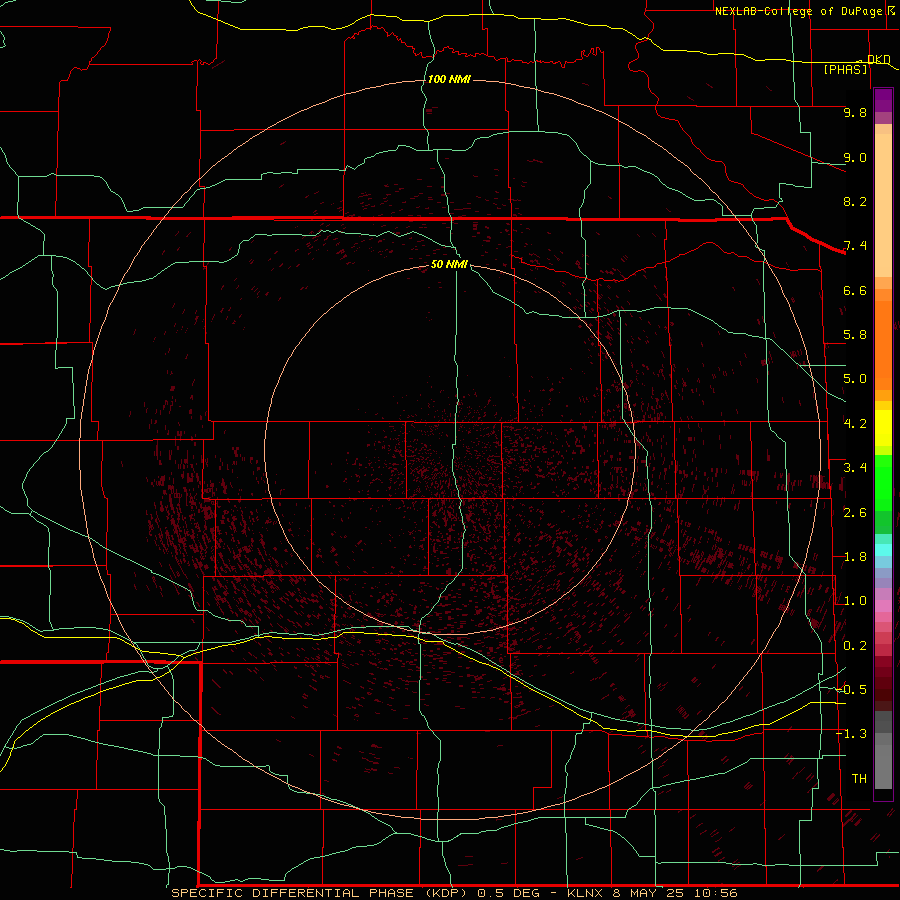900x900 pixels.
Task: Click the 0.2 color scale value
Action: [x=855, y=646]
